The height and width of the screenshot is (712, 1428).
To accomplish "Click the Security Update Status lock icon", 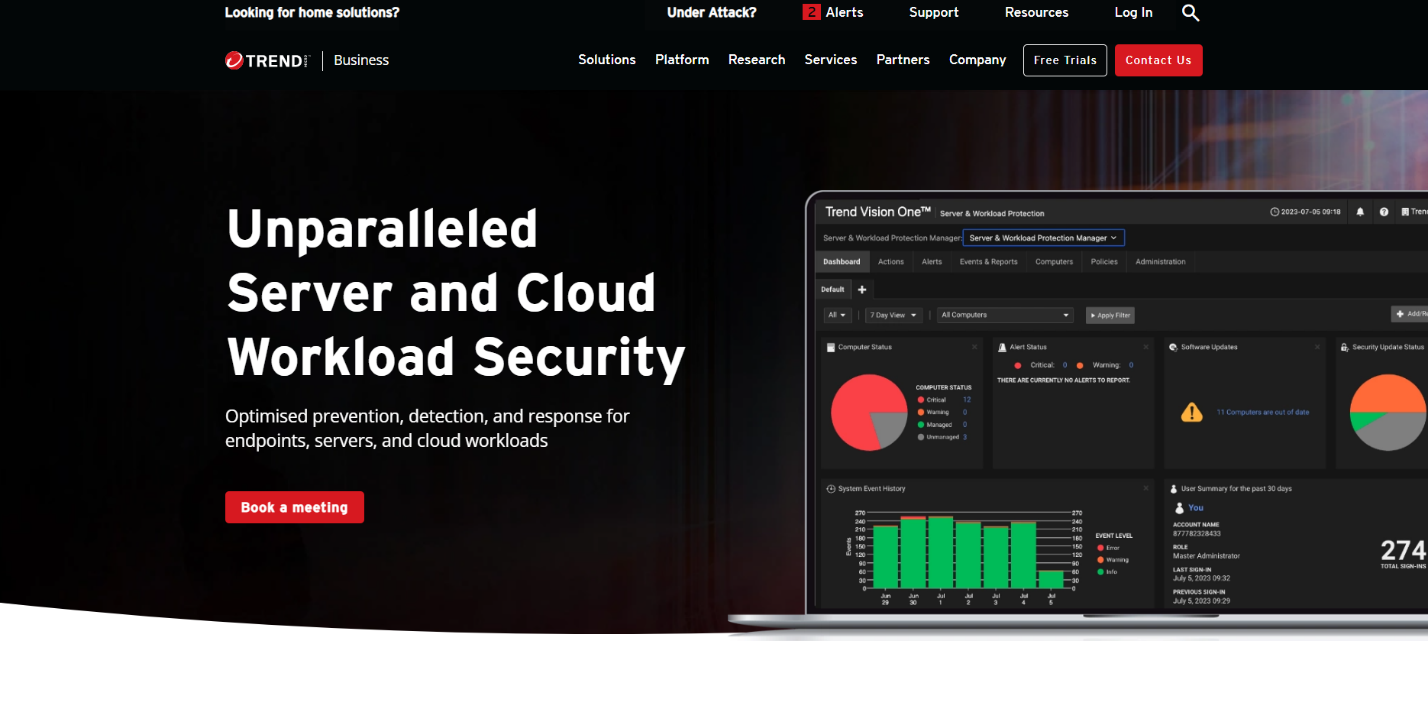I will (1345, 347).
